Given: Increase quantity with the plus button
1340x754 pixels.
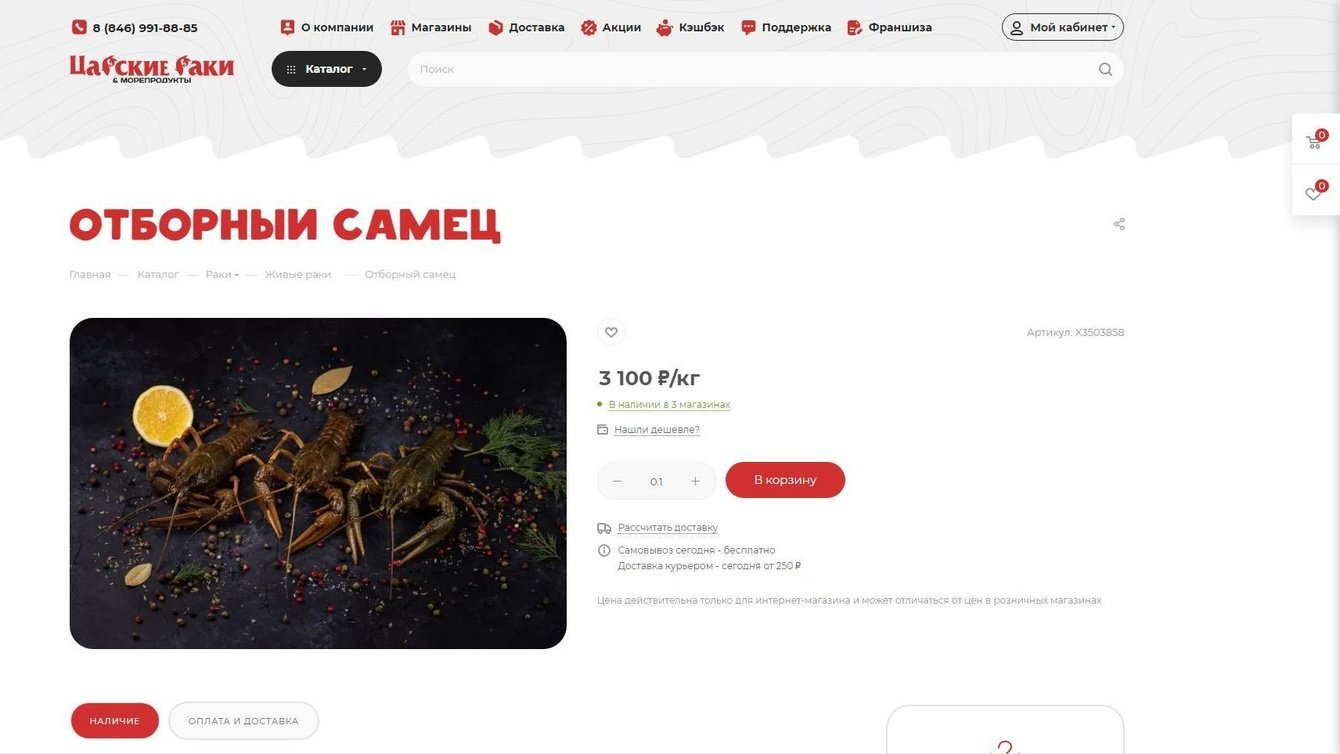Looking at the screenshot, I should coord(695,481).
